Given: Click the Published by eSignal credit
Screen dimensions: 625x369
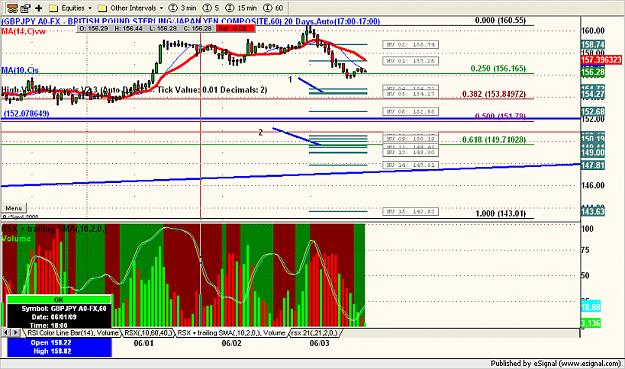Looking at the screenshot, I should click(555, 363).
